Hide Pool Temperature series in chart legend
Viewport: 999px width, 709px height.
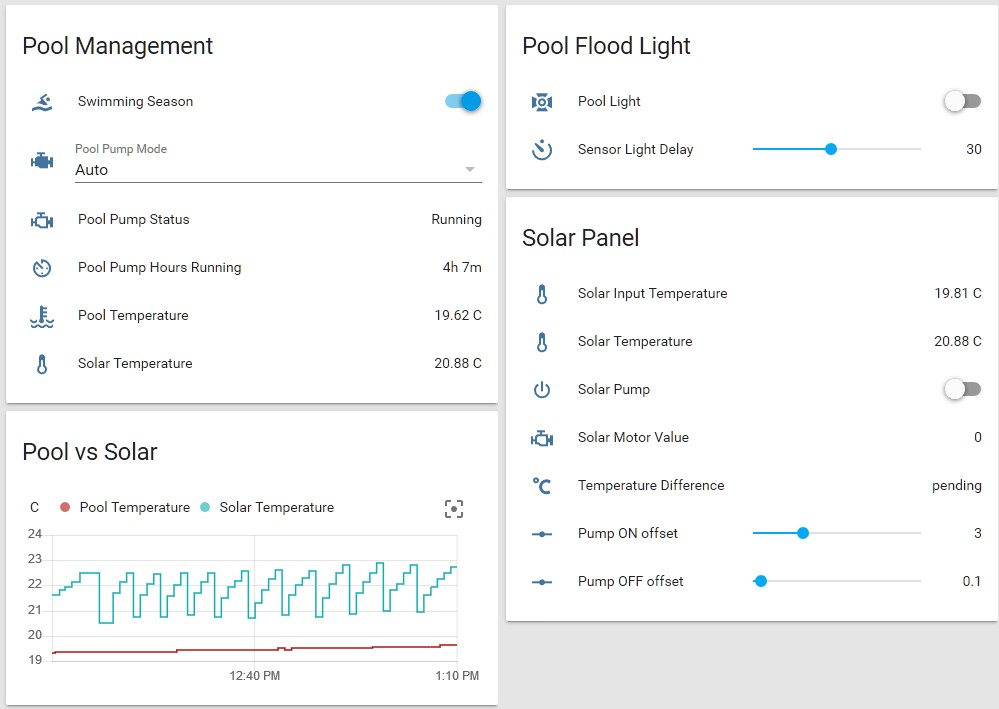[126, 508]
